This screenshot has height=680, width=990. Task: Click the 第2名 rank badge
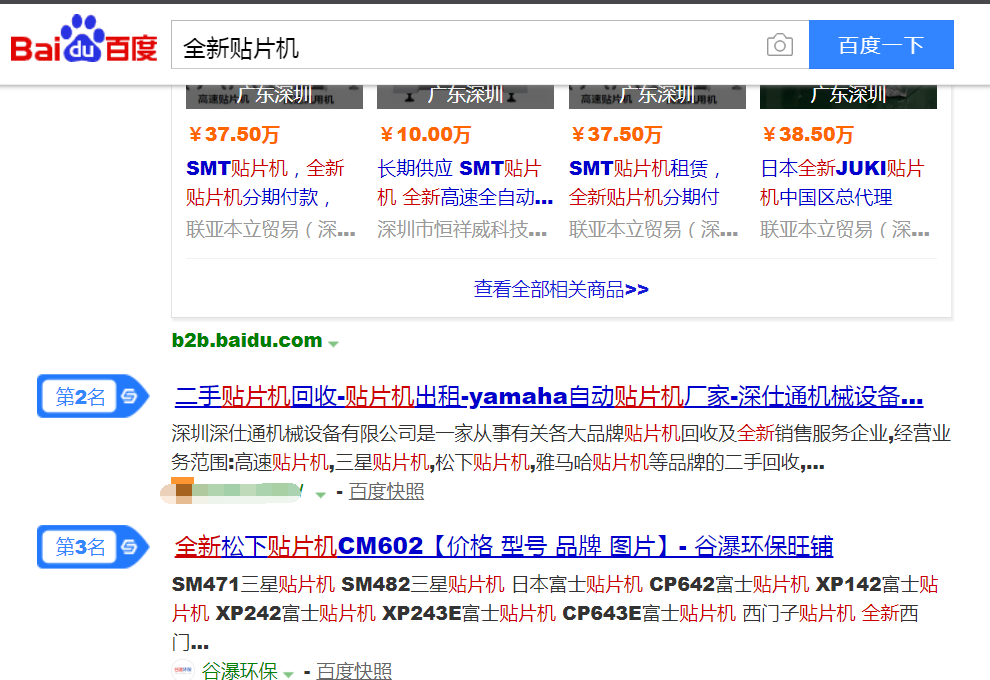click(93, 397)
